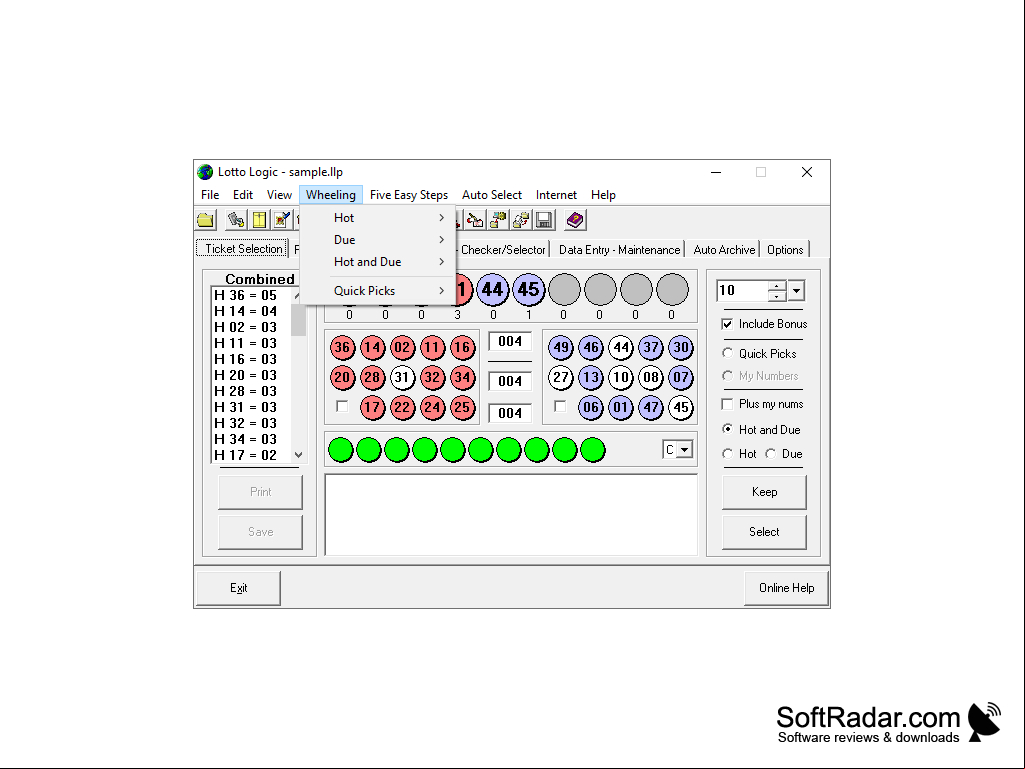Expand the Quick Picks submenu in Wheeling
This screenshot has height=769, width=1025.
[x=378, y=291]
